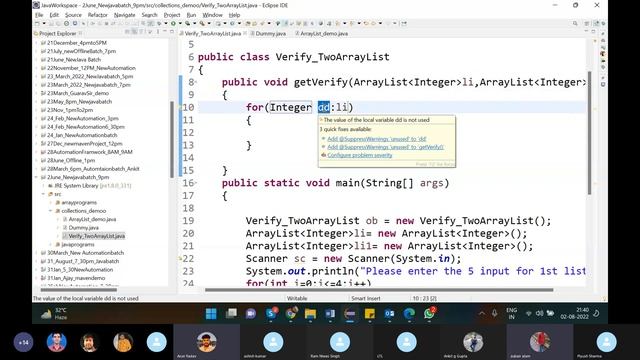
Task: Click the search magnifier icon in toolbar
Action: [575, 23]
